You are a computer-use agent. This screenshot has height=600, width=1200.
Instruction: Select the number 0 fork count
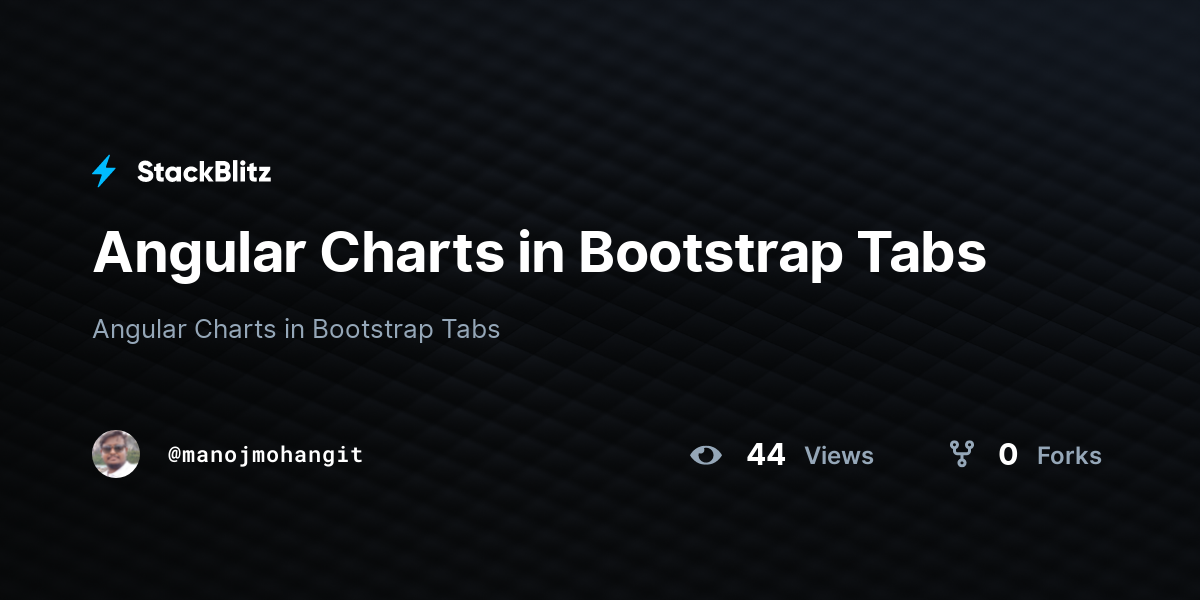click(x=1008, y=455)
